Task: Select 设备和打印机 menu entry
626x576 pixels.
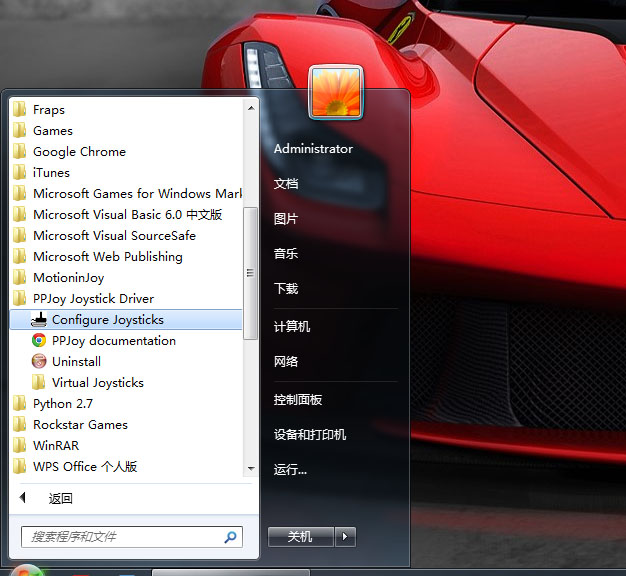Action: (310, 435)
